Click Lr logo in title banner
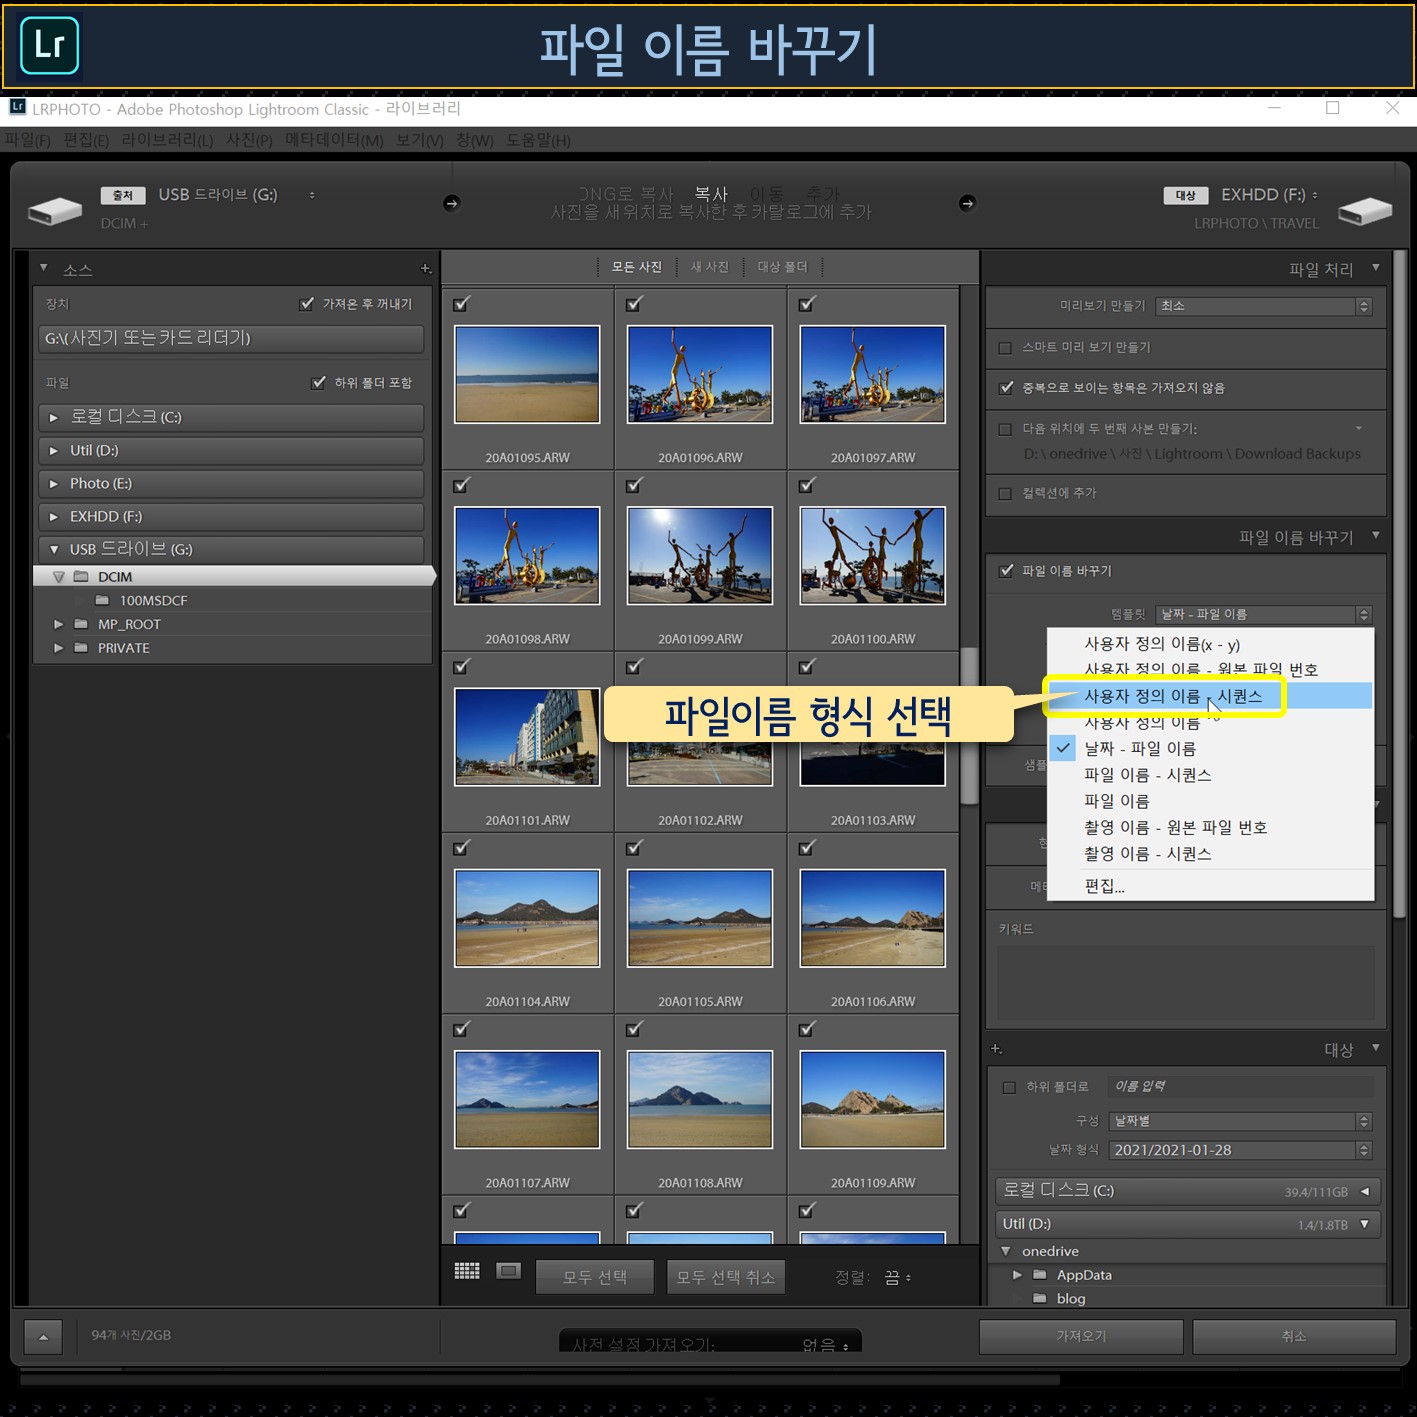The image size is (1417, 1417). [x=50, y=46]
